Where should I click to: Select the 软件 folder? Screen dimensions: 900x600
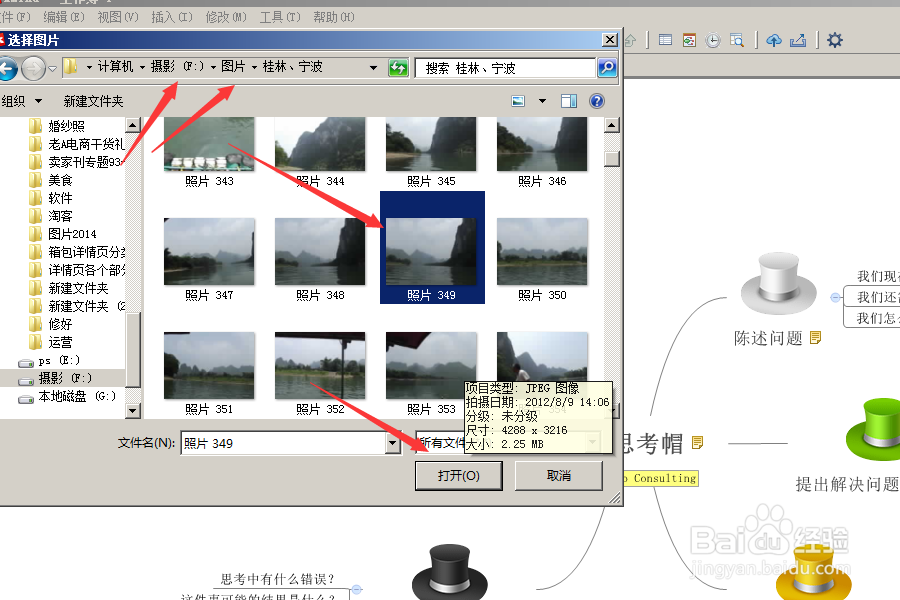(x=51, y=198)
